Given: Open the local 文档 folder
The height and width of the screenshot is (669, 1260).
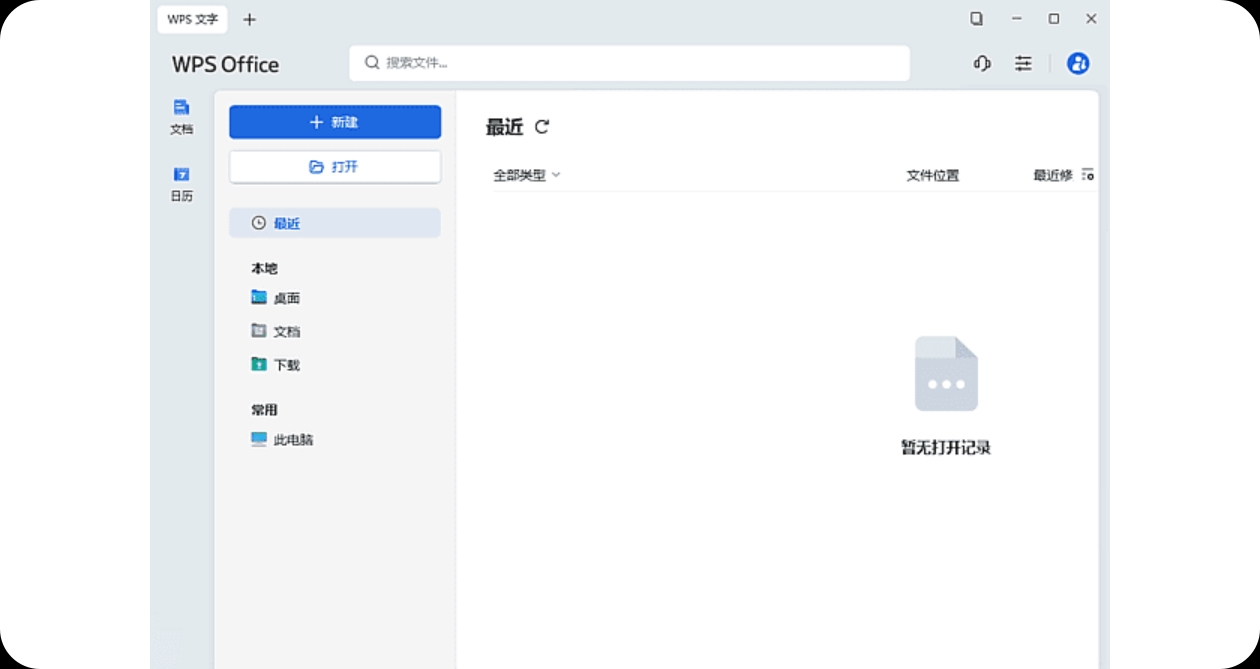Looking at the screenshot, I should (287, 330).
